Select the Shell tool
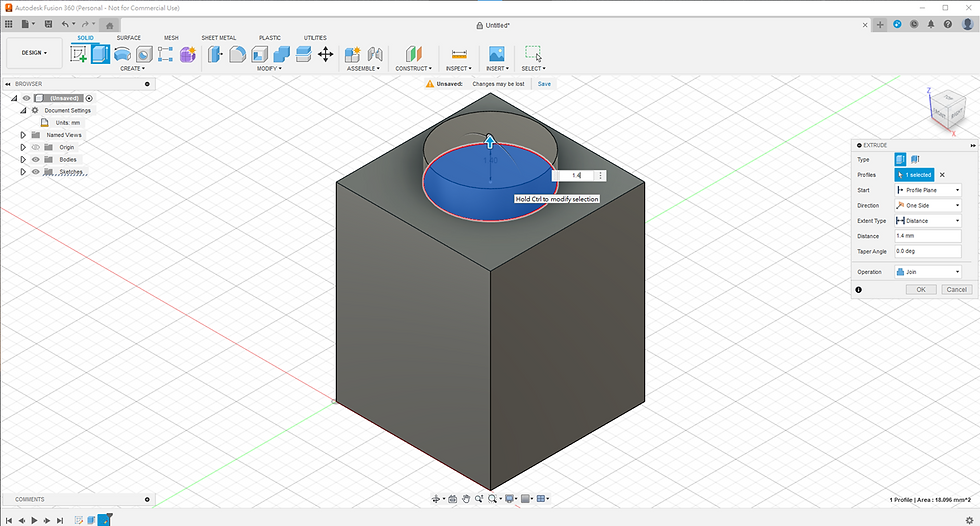 coord(259,54)
